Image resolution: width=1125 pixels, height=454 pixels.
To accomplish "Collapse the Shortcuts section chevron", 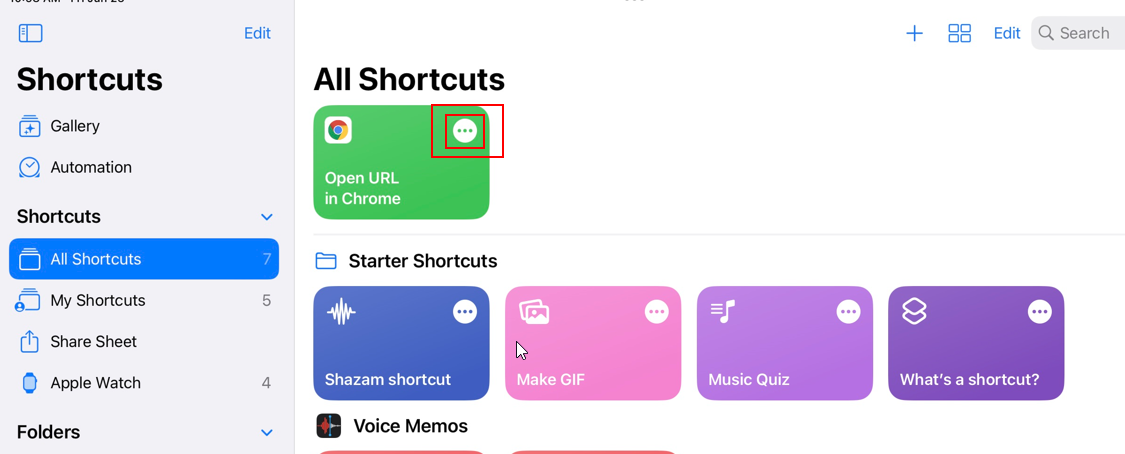I will (x=267, y=217).
